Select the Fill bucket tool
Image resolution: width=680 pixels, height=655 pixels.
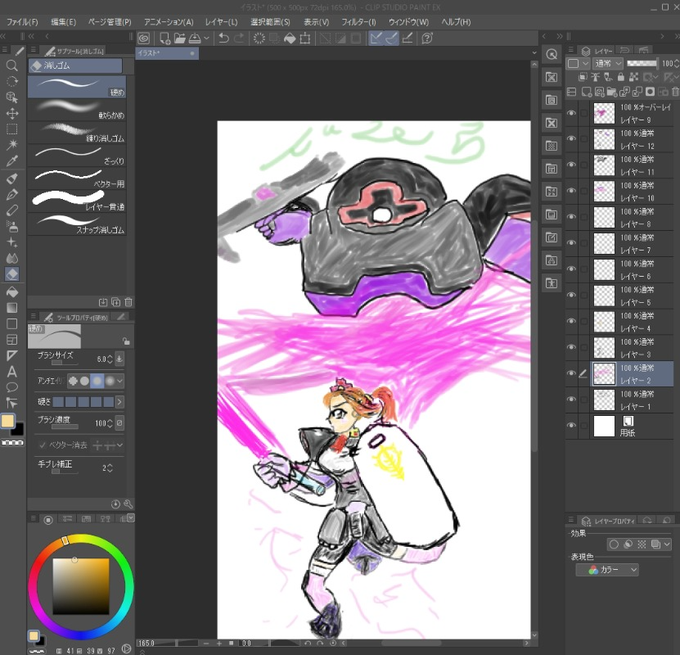click(x=12, y=291)
